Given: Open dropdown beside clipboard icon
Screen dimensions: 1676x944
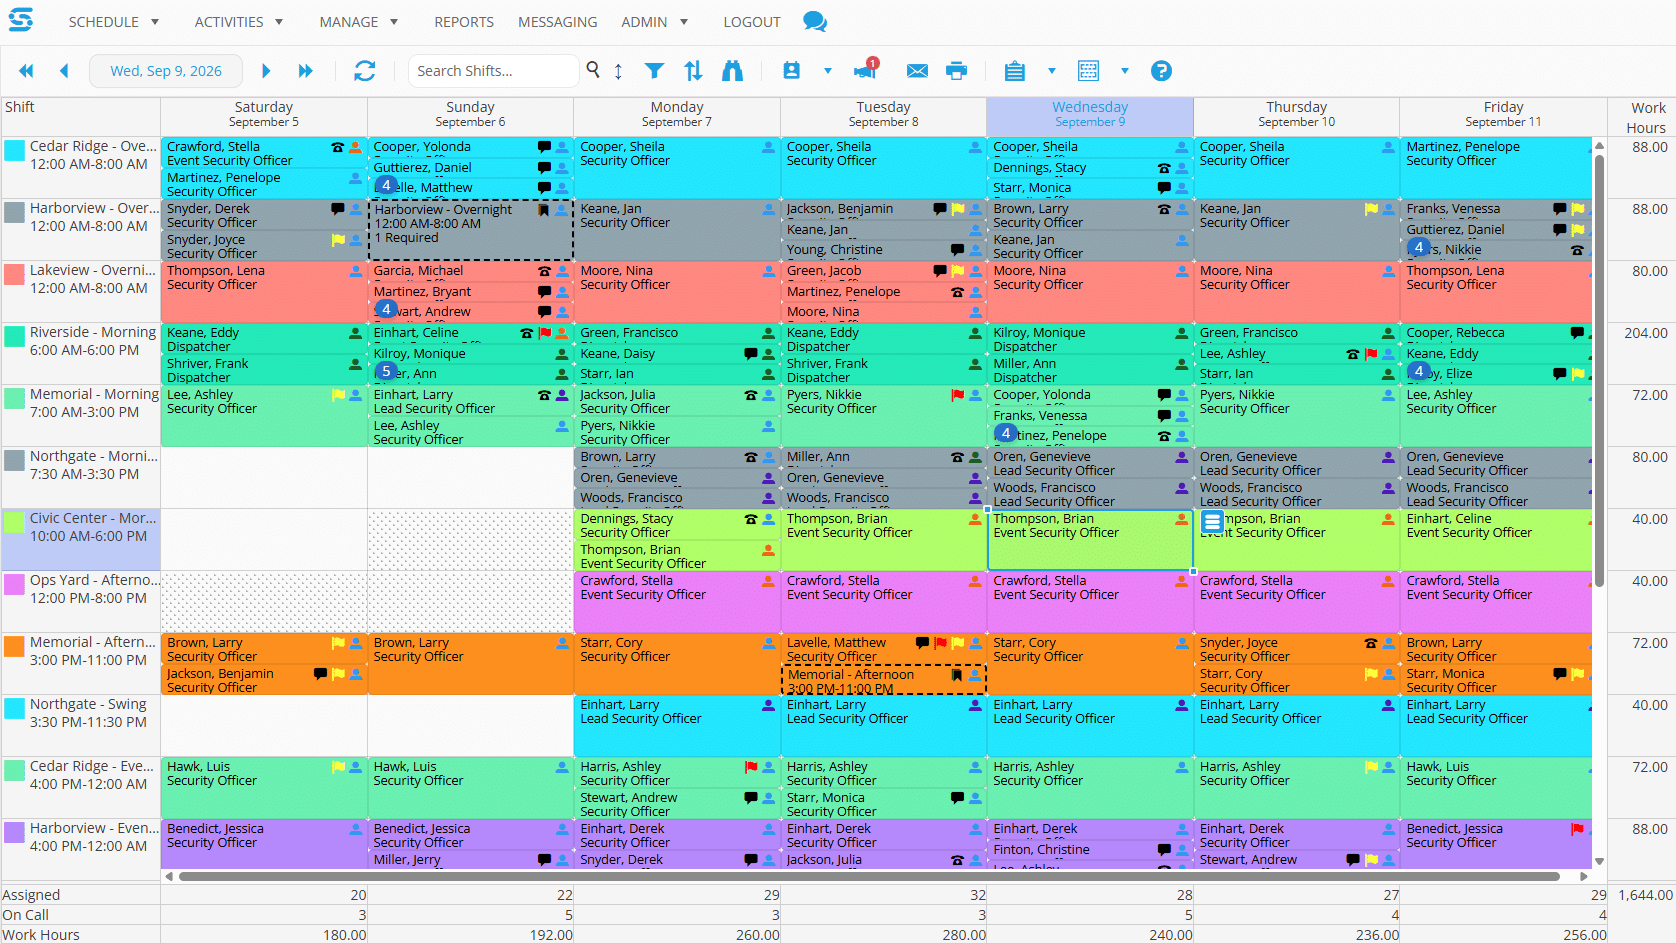Looking at the screenshot, I should [1051, 71].
